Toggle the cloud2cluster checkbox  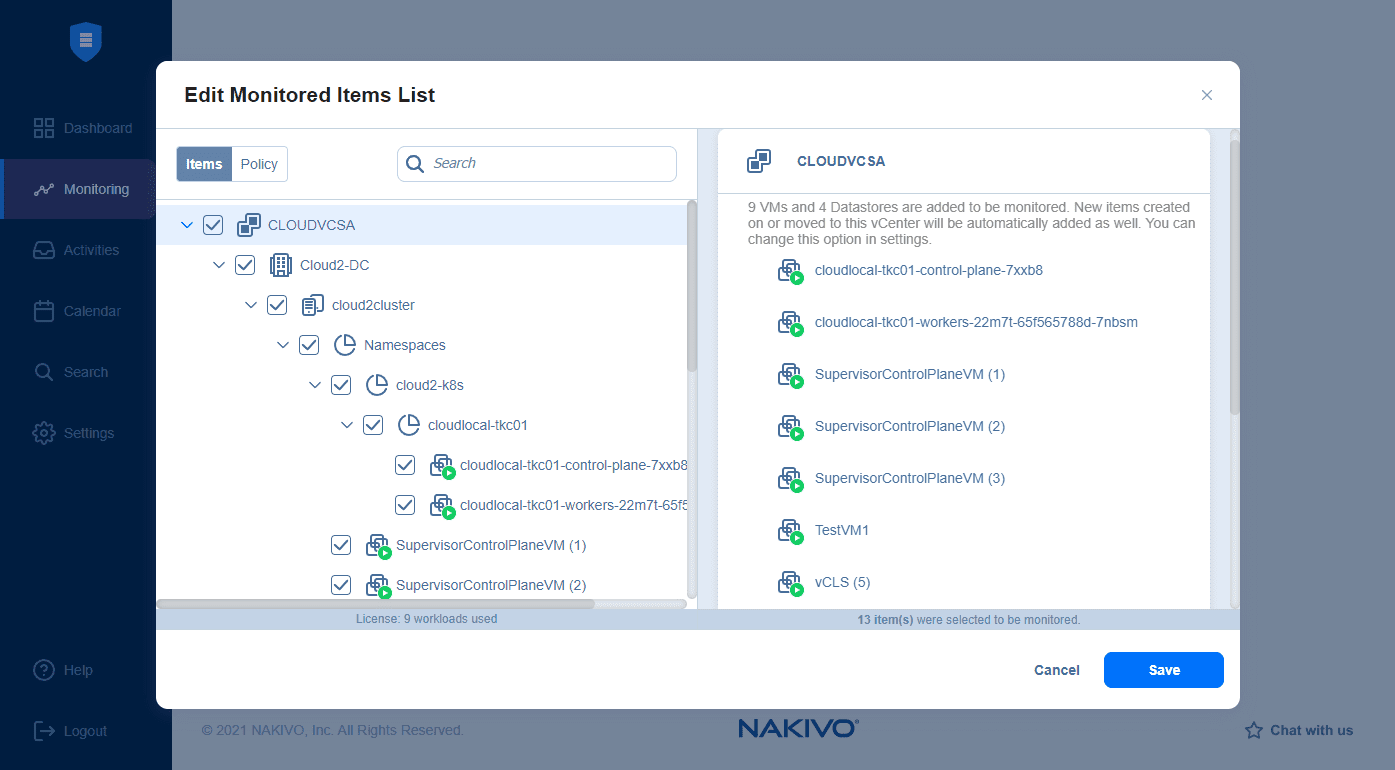coord(277,305)
